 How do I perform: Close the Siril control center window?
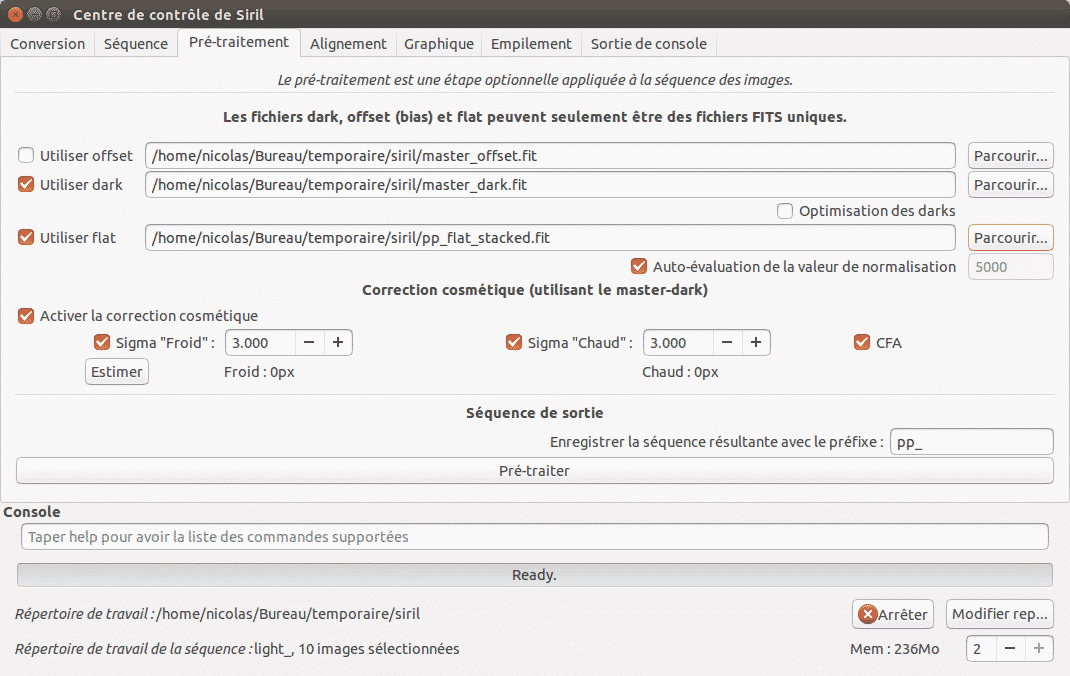15,14
